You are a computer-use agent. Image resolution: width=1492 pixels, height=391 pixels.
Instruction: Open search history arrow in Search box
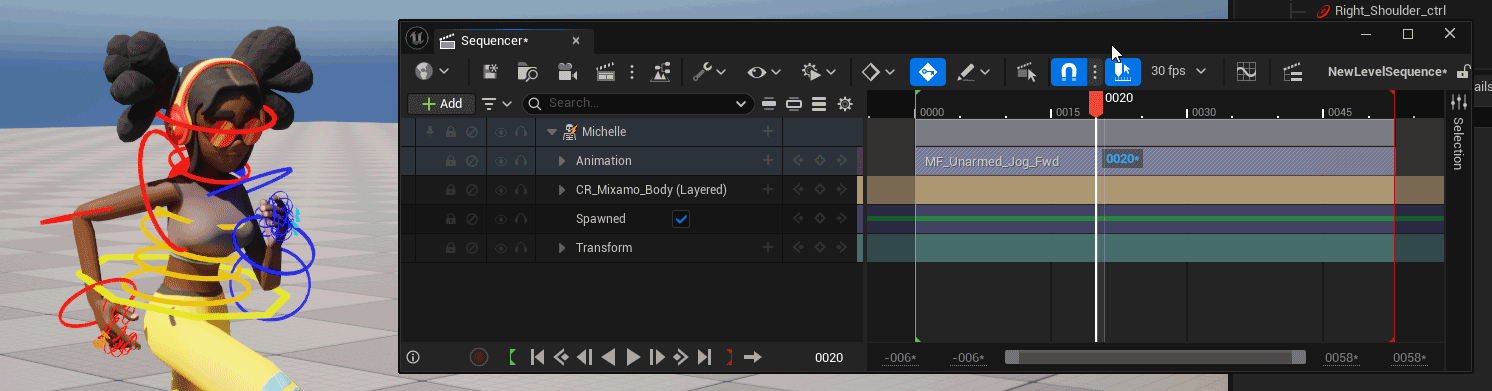(x=742, y=103)
